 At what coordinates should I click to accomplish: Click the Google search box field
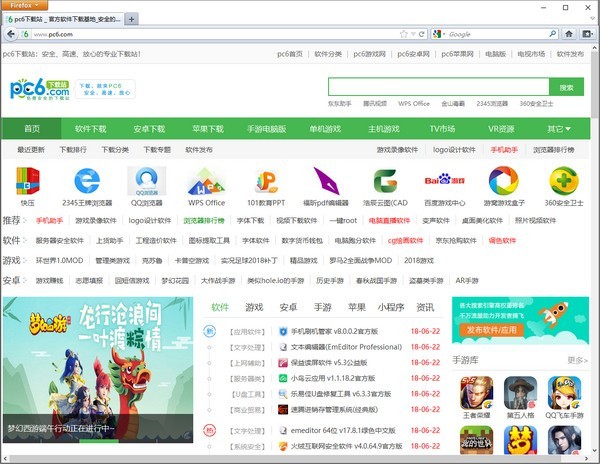[x=497, y=34]
